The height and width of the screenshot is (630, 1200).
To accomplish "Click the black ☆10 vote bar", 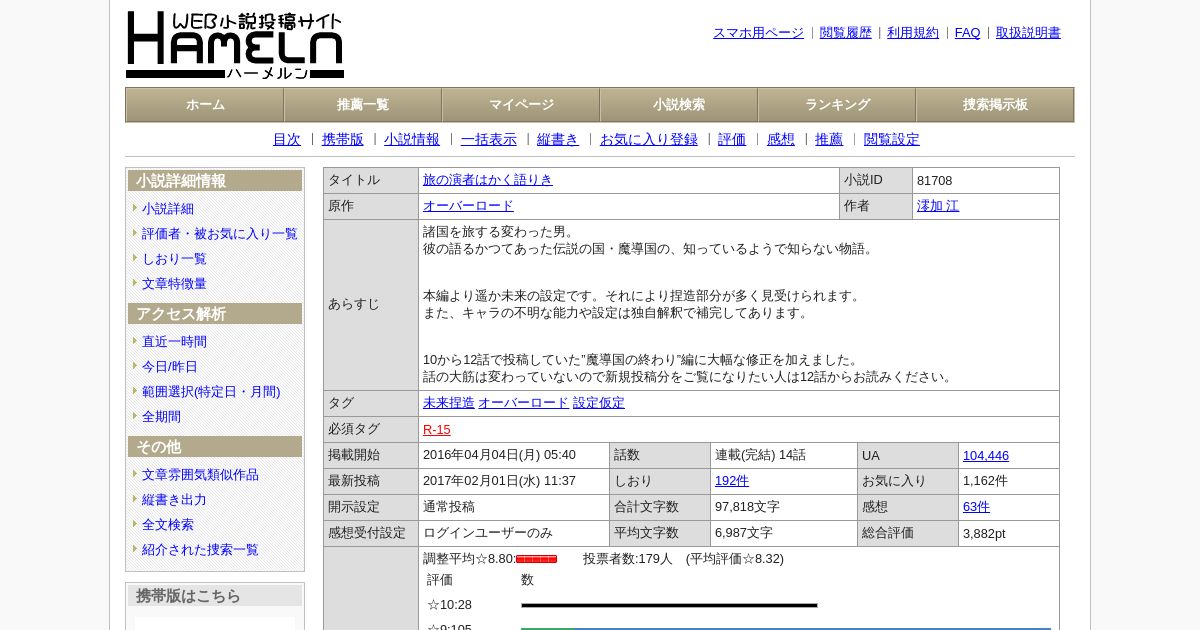I will point(669,605).
